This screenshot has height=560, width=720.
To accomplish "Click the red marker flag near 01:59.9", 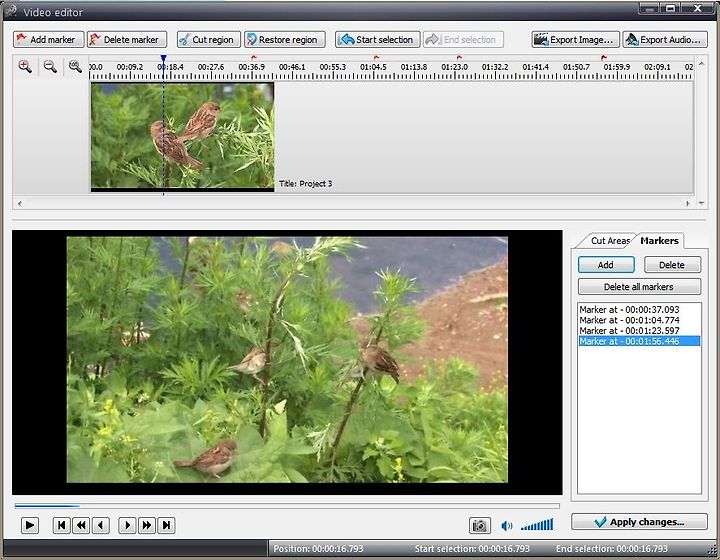I will 604,58.
